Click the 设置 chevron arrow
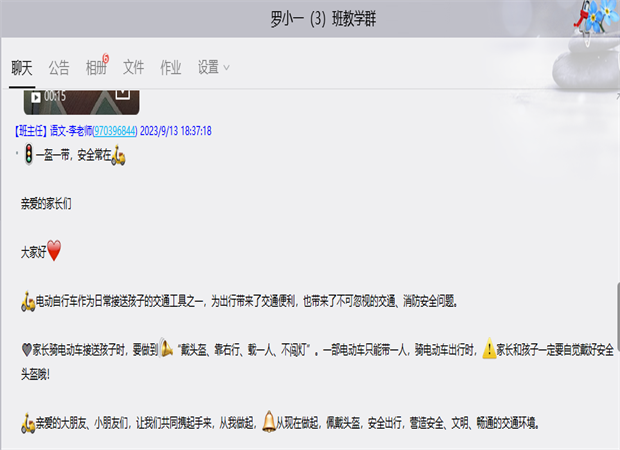 click(226, 68)
